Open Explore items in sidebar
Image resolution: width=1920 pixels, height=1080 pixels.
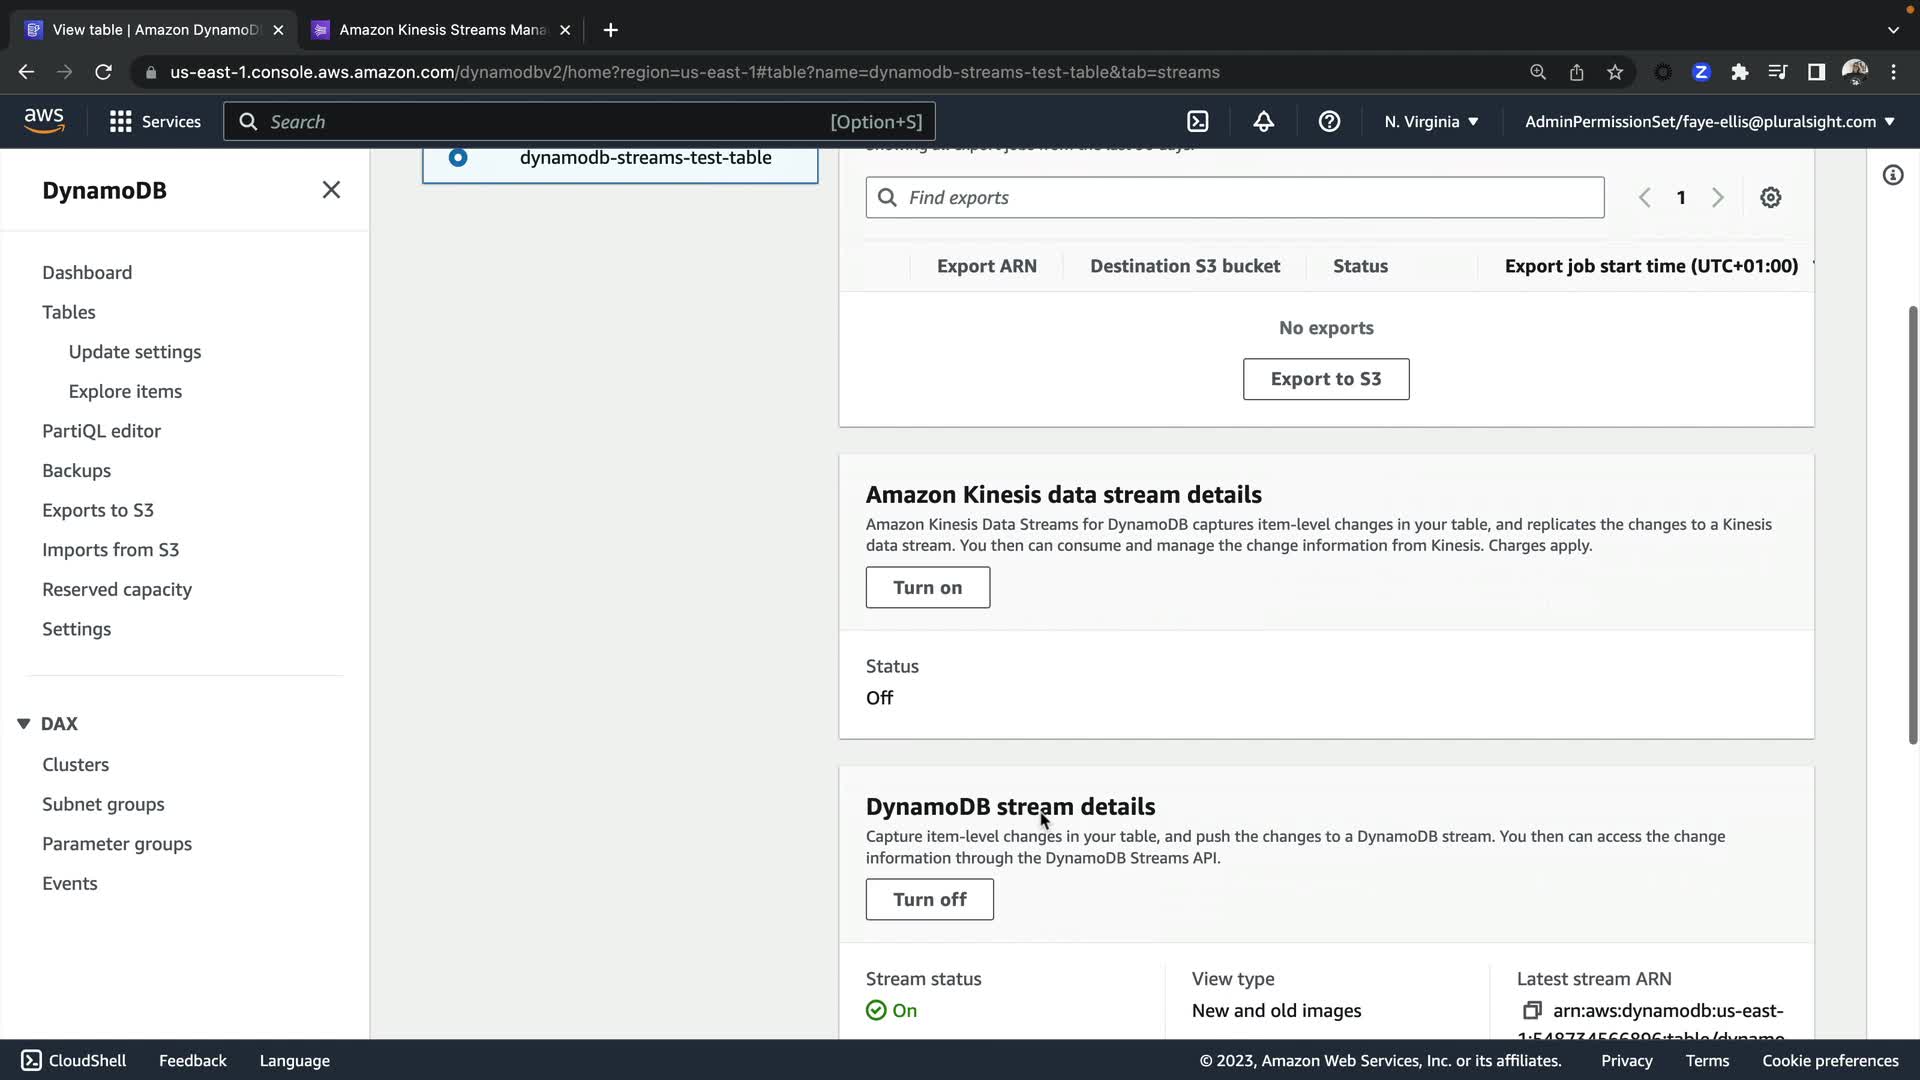click(125, 391)
